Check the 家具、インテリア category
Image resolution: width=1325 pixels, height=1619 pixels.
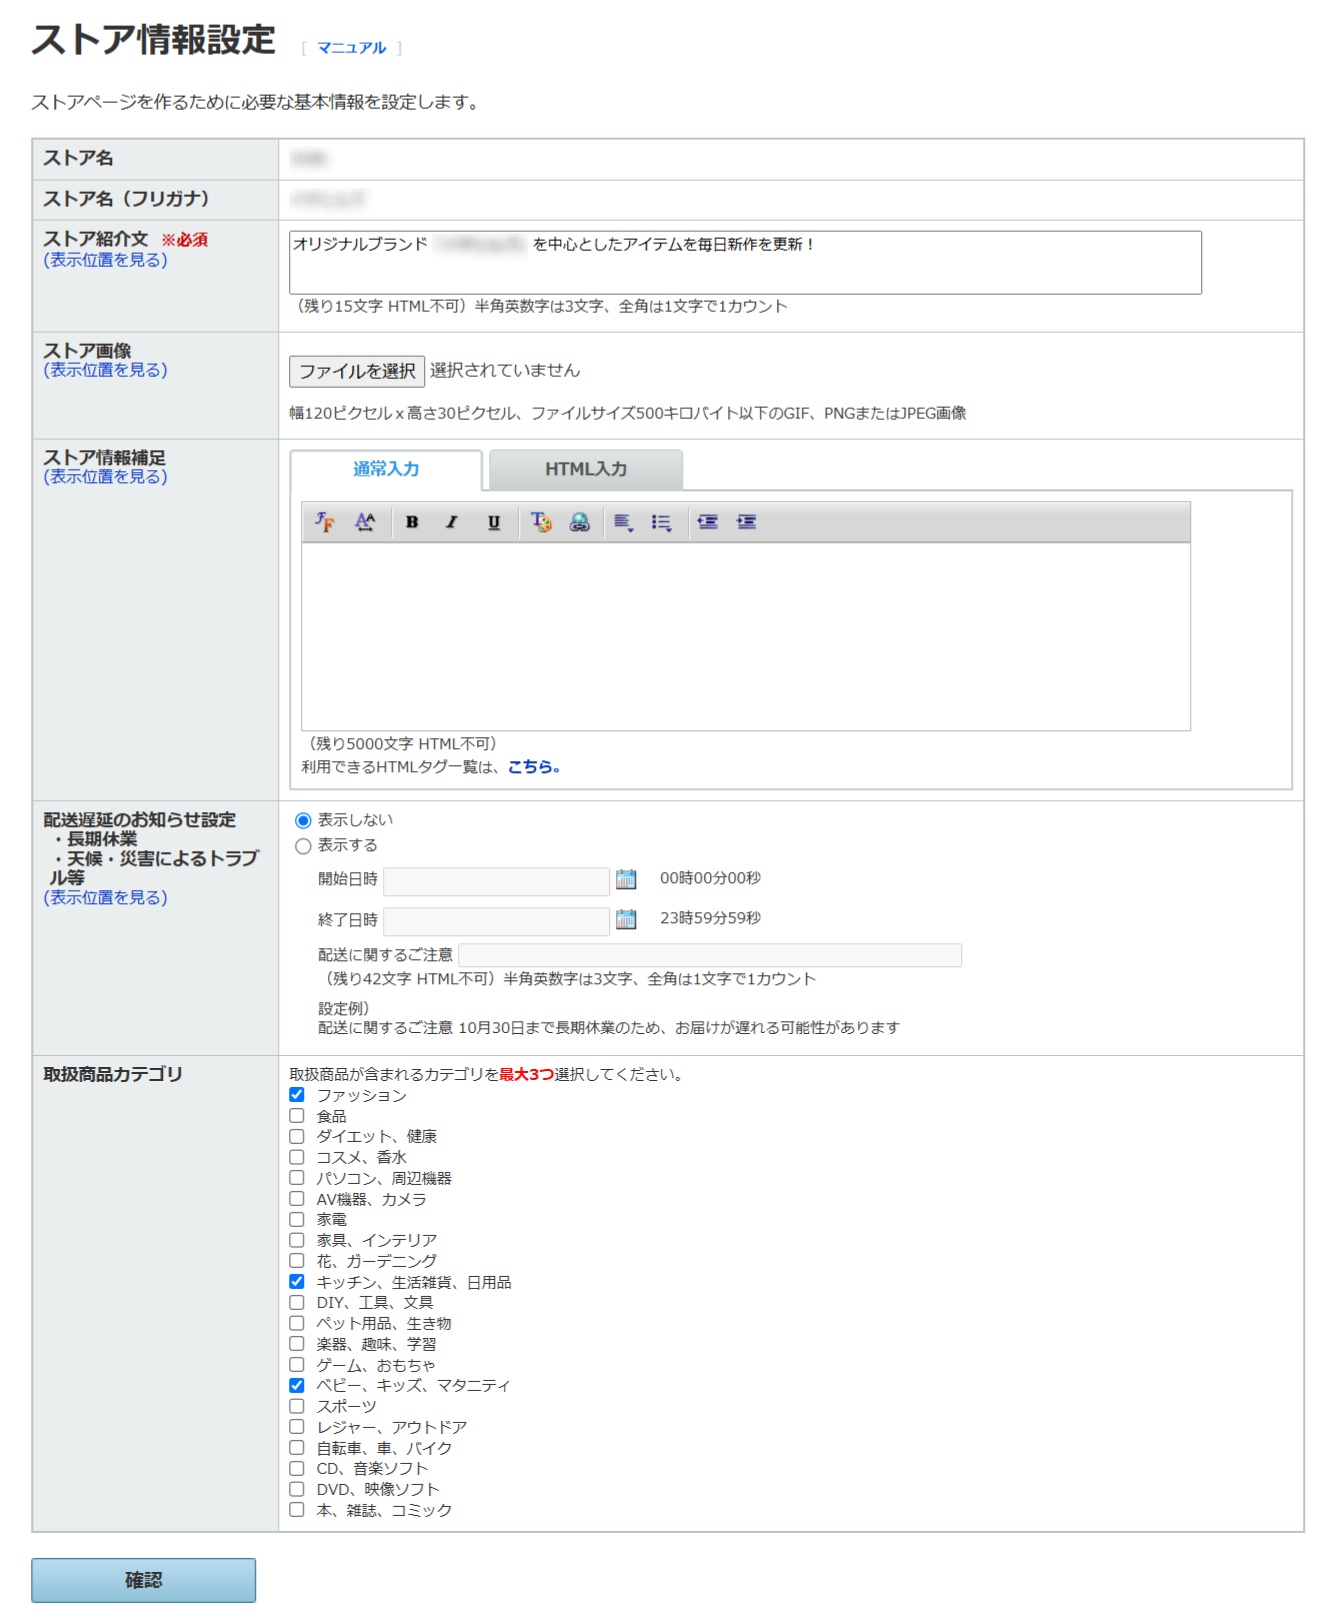[x=297, y=1240]
